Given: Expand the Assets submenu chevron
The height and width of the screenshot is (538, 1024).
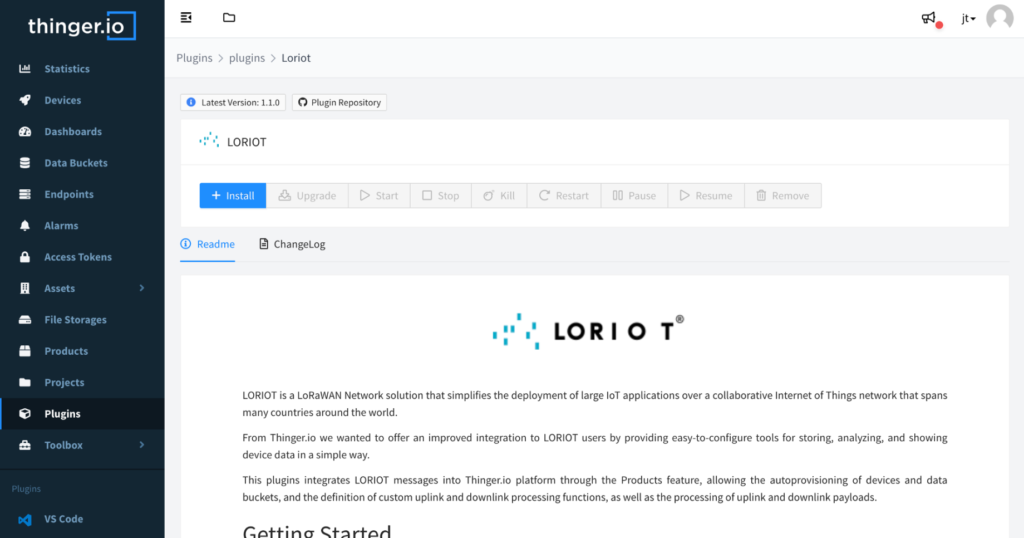Looking at the screenshot, I should click(142, 288).
